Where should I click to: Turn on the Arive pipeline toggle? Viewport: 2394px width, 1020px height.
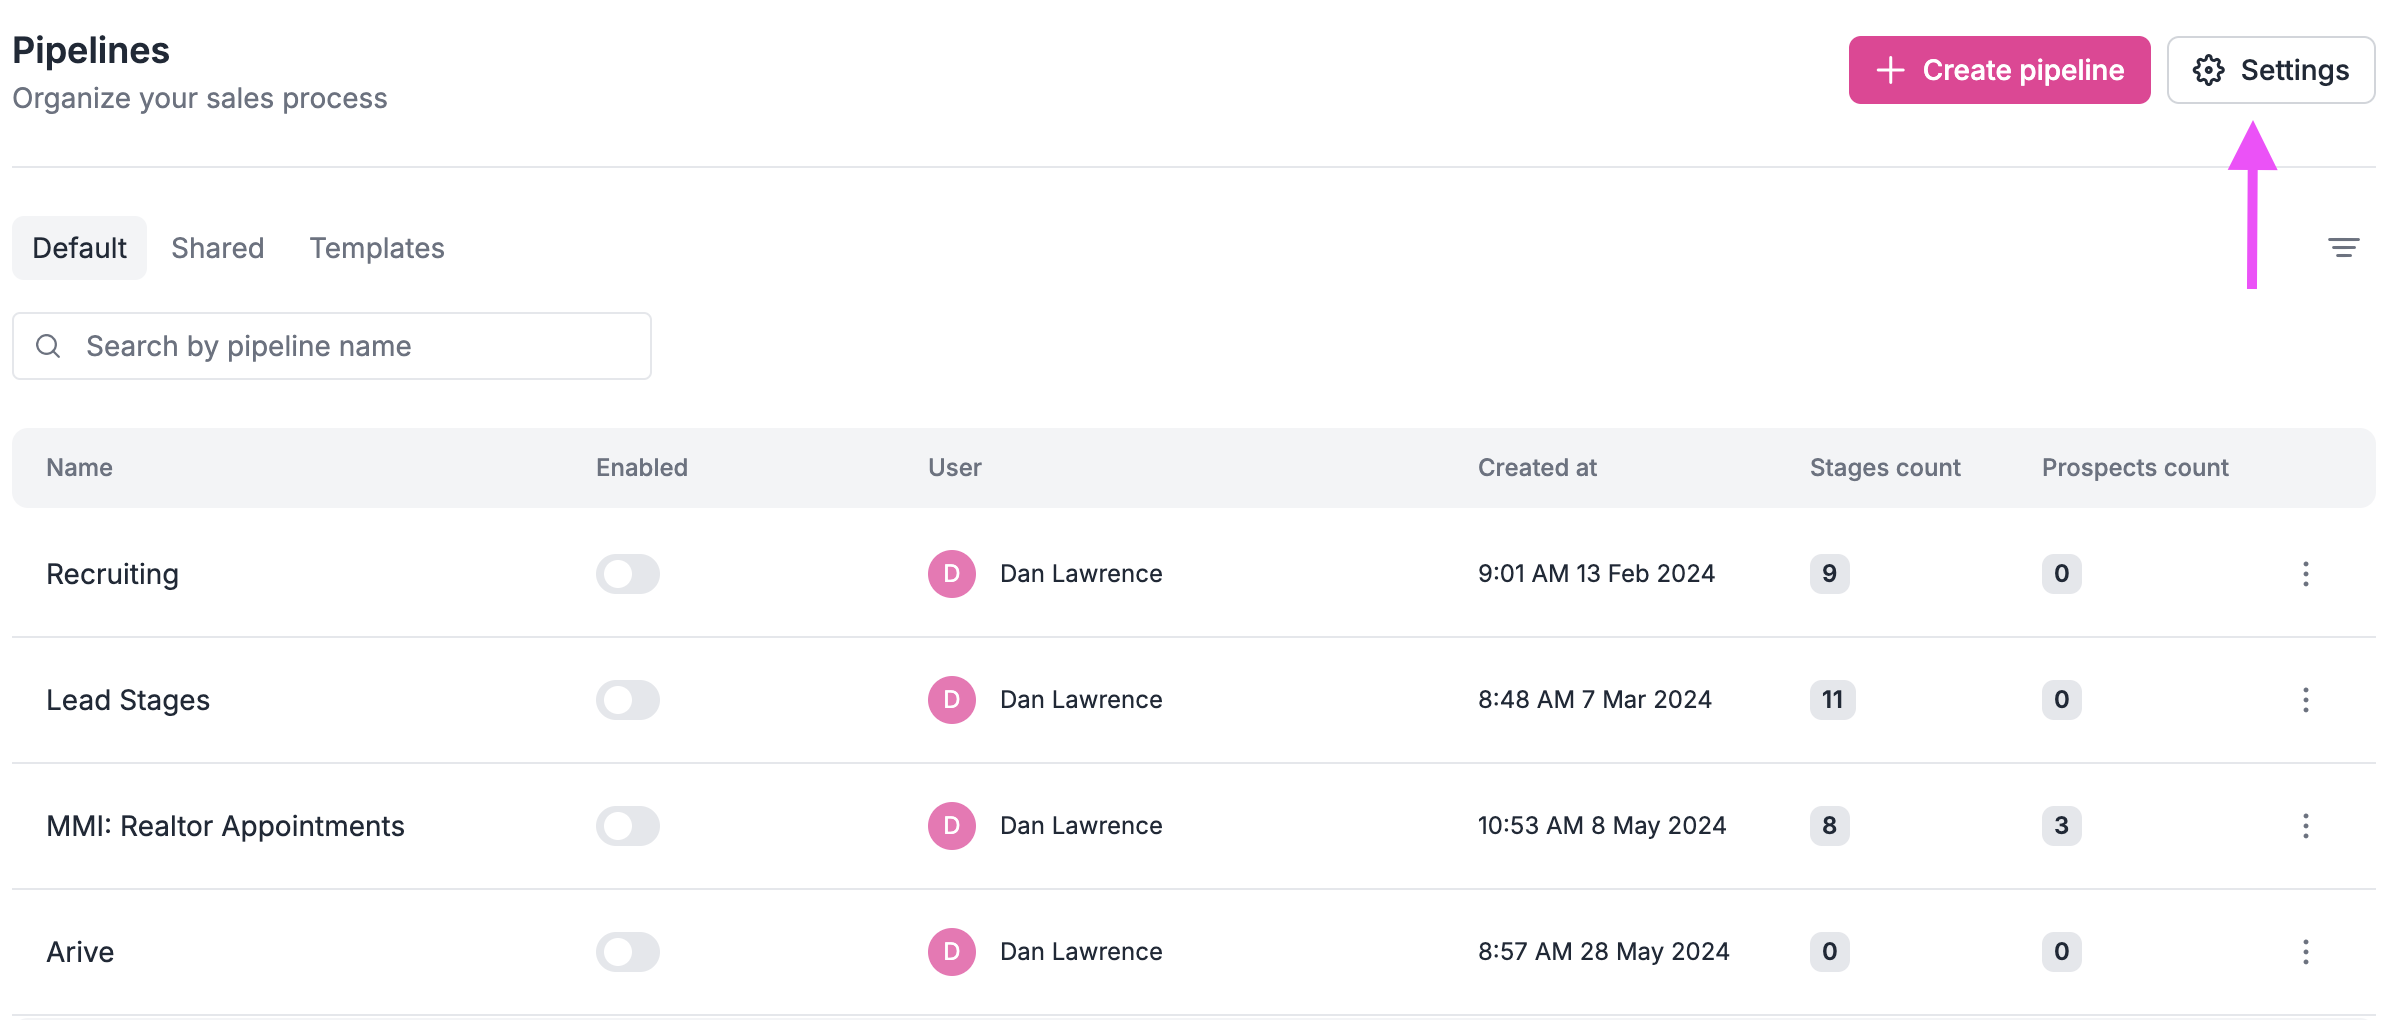tap(628, 952)
